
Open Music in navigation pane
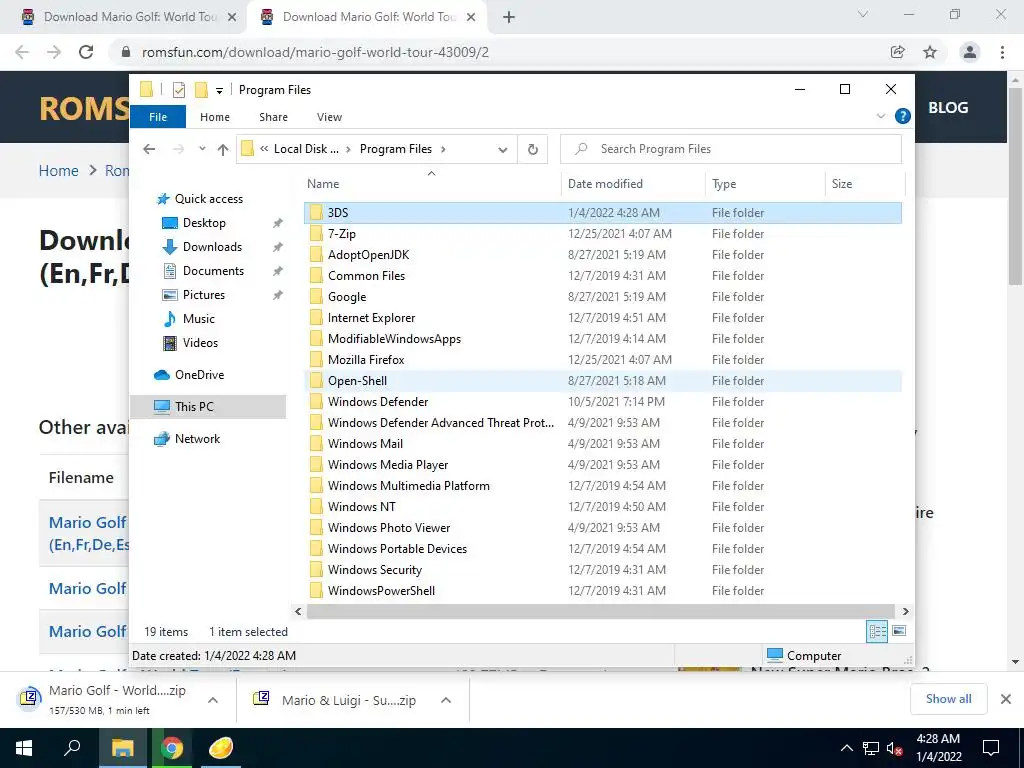point(199,319)
